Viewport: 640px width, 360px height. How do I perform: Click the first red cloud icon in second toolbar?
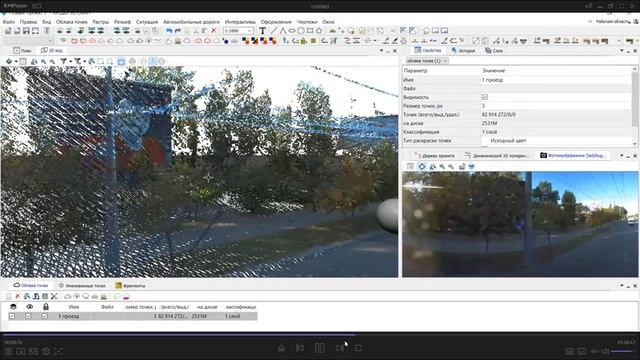tap(74, 41)
